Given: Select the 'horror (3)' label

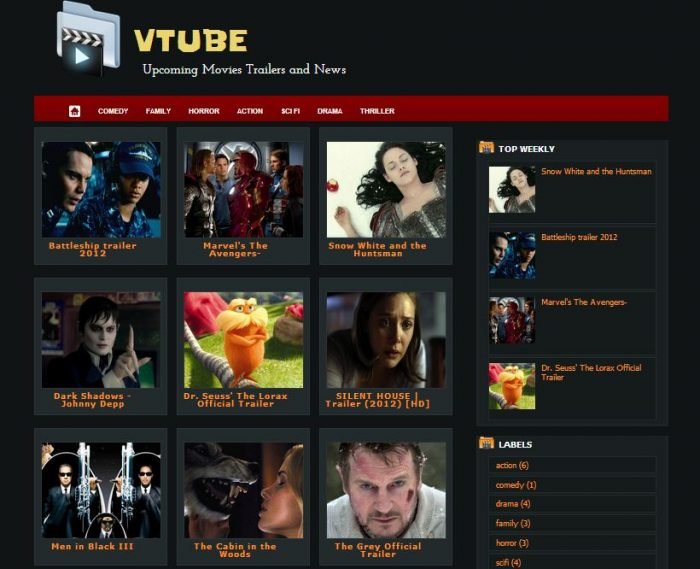Looking at the screenshot, I should click(x=512, y=543).
